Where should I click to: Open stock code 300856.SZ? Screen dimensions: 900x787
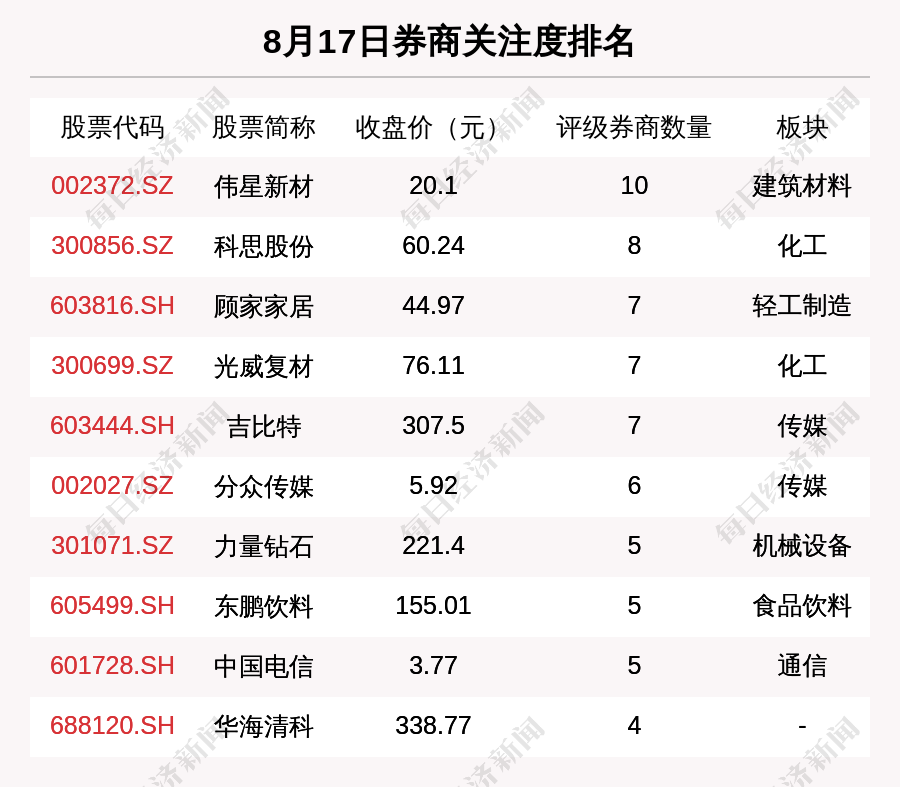click(x=112, y=246)
